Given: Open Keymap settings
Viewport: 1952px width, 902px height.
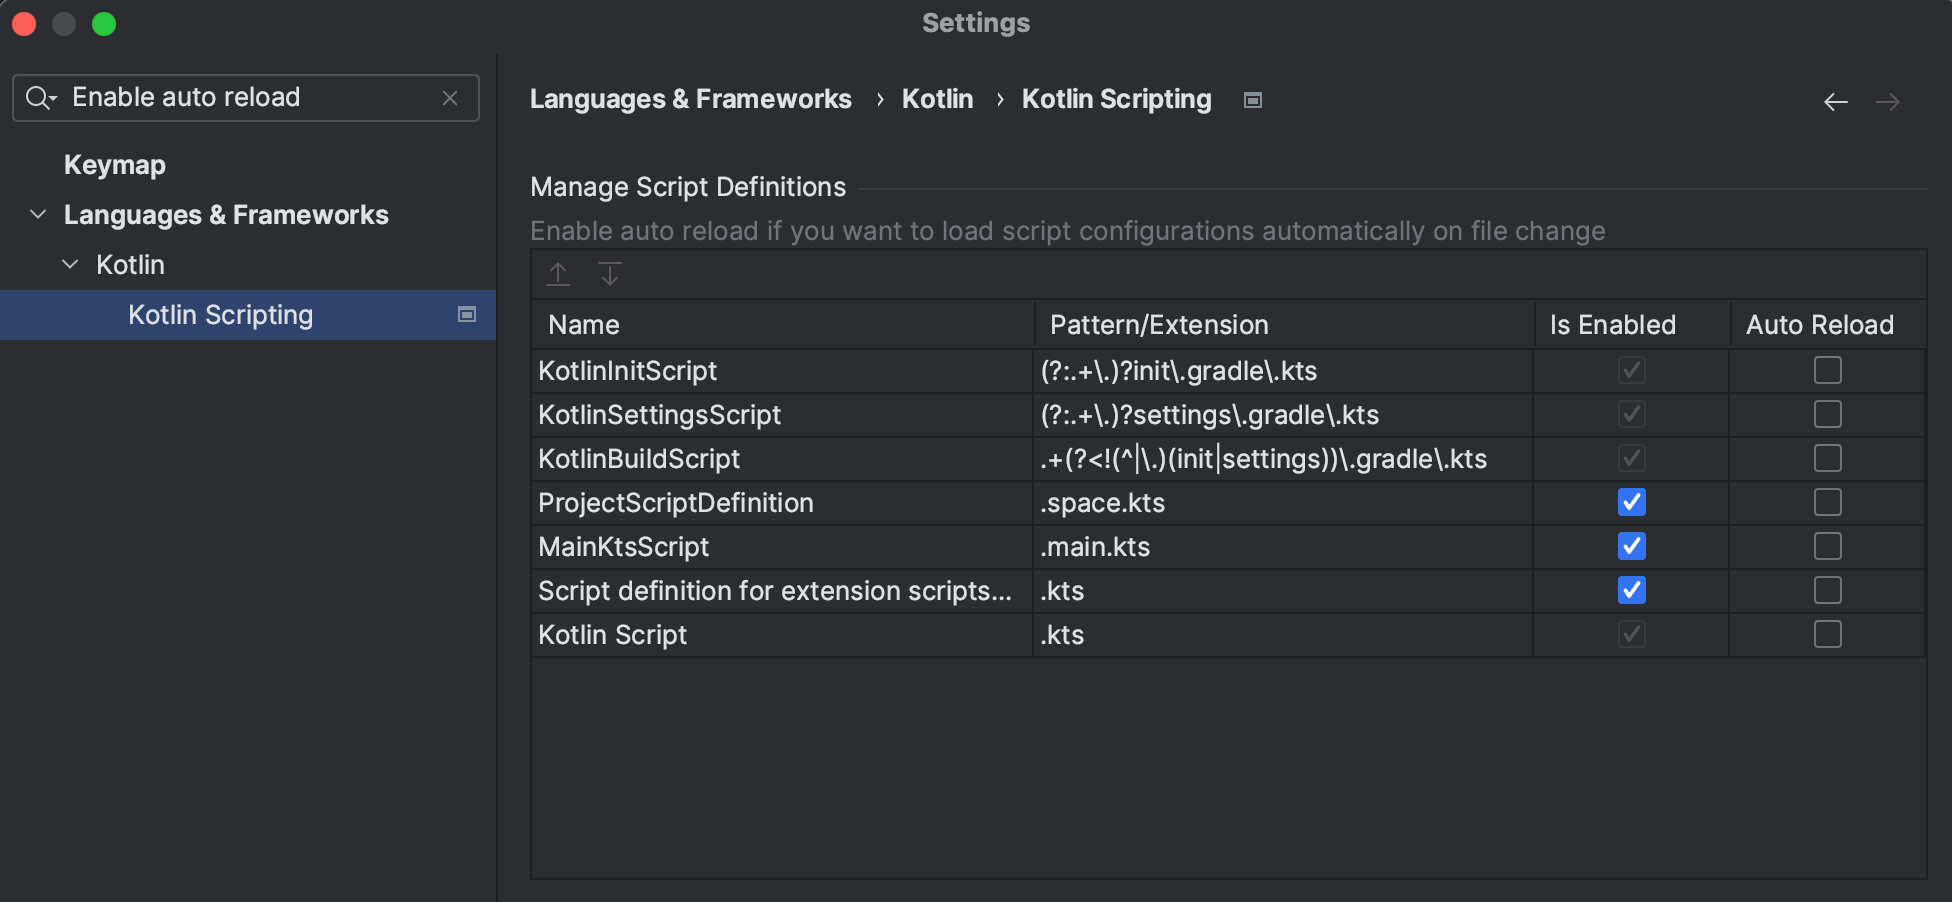Looking at the screenshot, I should (115, 165).
